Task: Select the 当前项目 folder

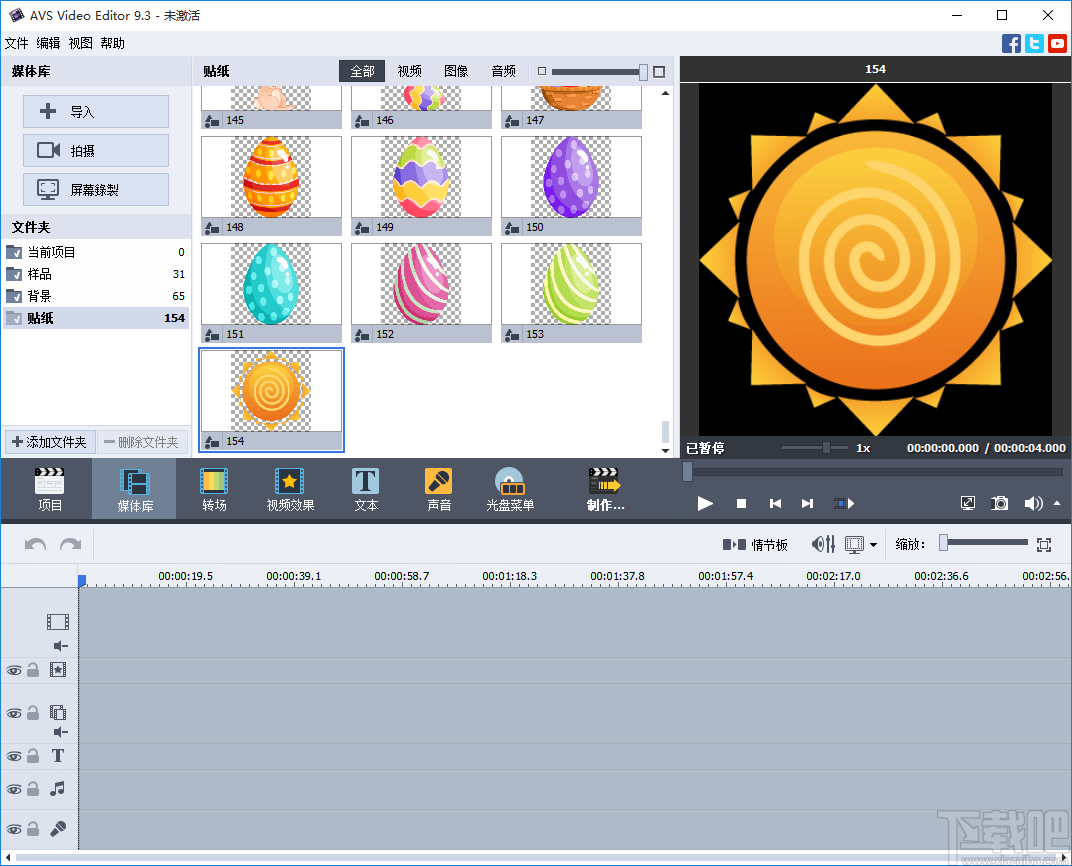Action: pyautogui.click(x=96, y=252)
